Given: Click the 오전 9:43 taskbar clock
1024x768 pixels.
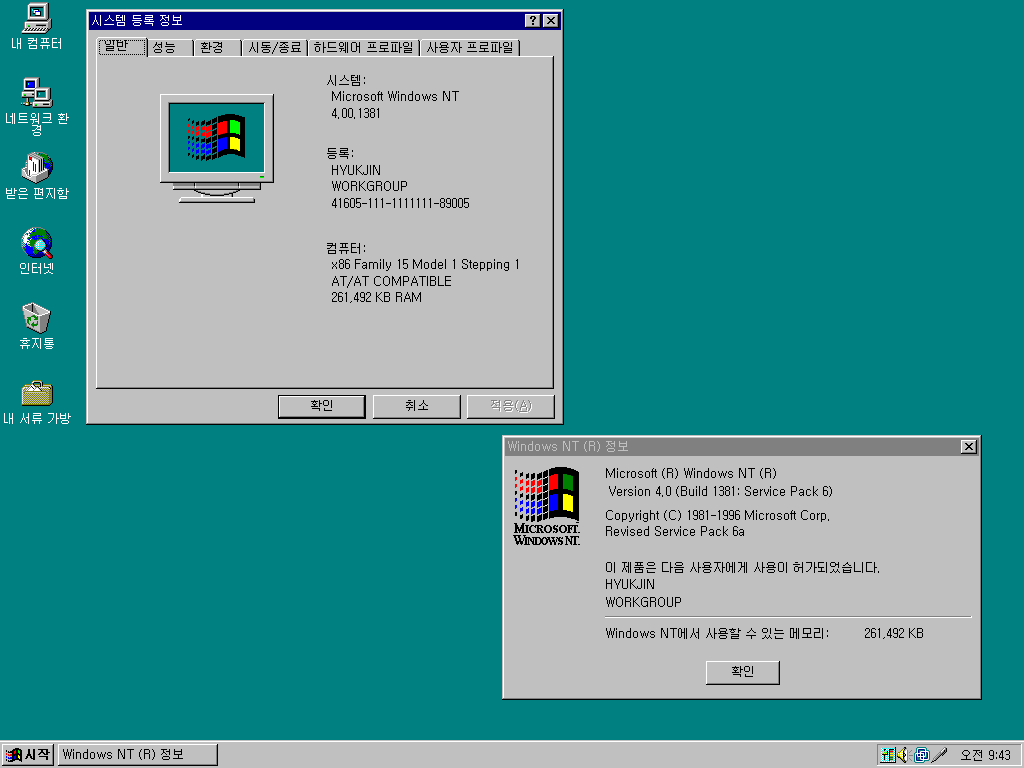Looking at the screenshot, I should (985, 755).
